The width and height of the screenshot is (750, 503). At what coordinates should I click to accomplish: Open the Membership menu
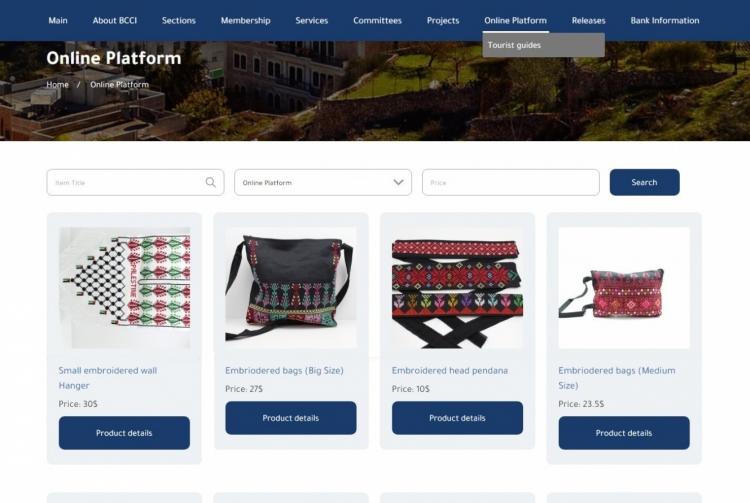tap(245, 21)
